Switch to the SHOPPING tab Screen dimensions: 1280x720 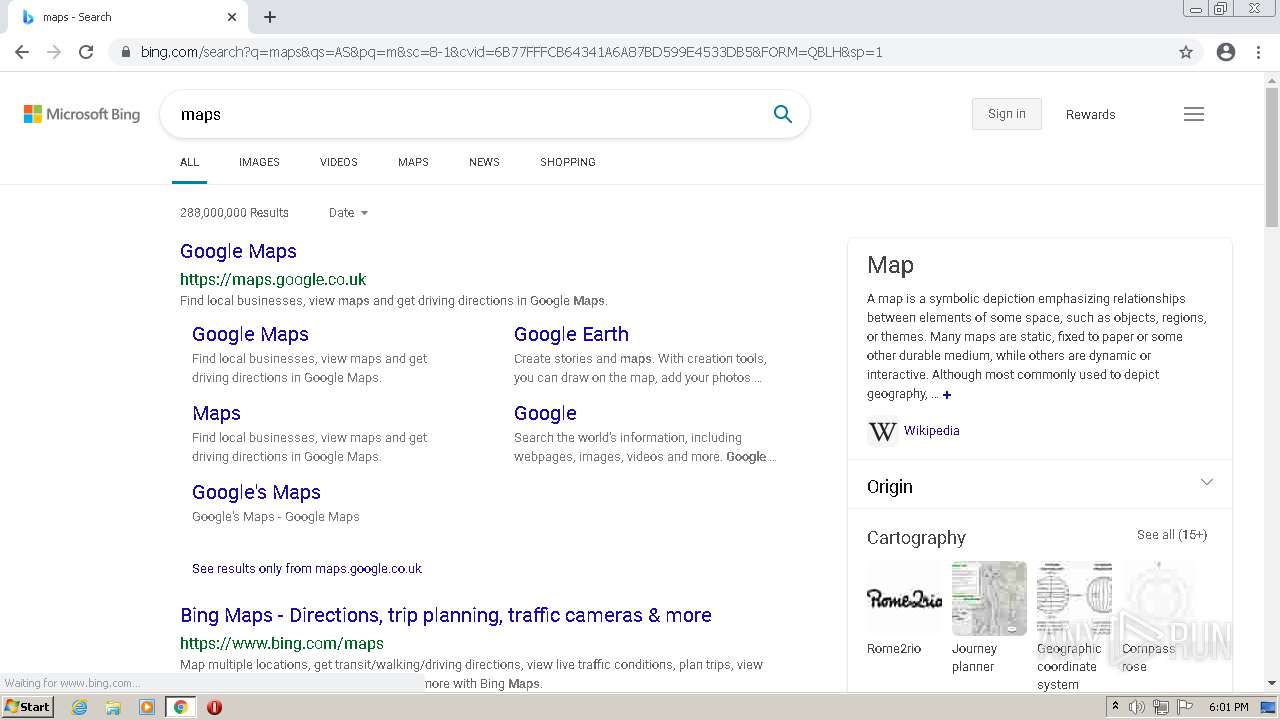(568, 162)
